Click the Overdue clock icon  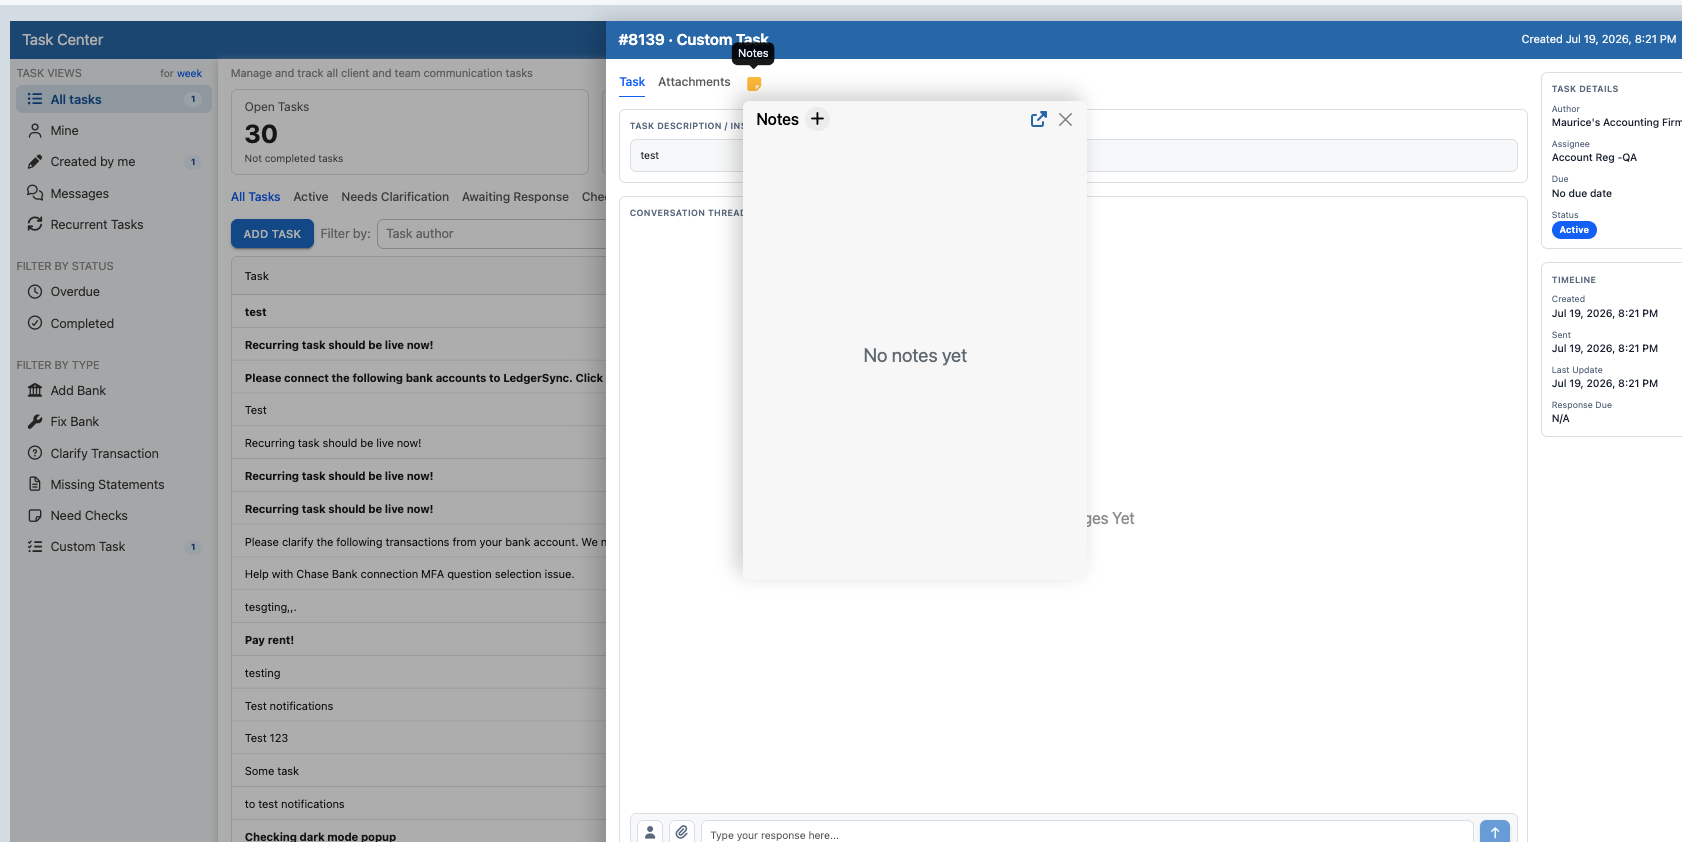[x=35, y=292]
